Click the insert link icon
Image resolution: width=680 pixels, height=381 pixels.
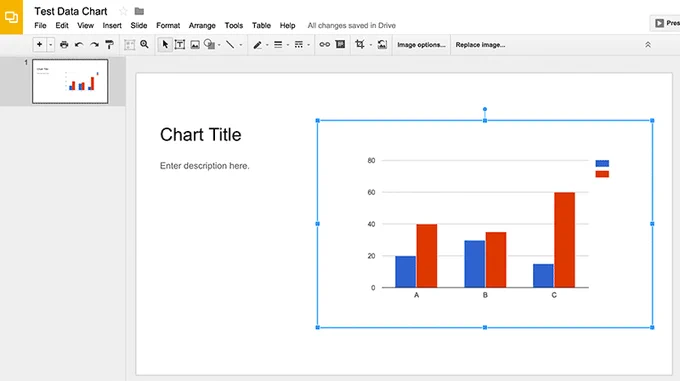tap(324, 44)
